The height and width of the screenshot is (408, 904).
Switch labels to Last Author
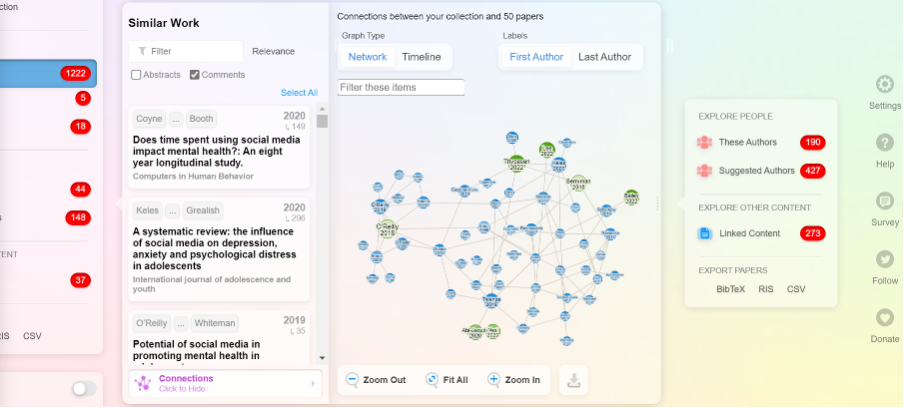tap(605, 57)
